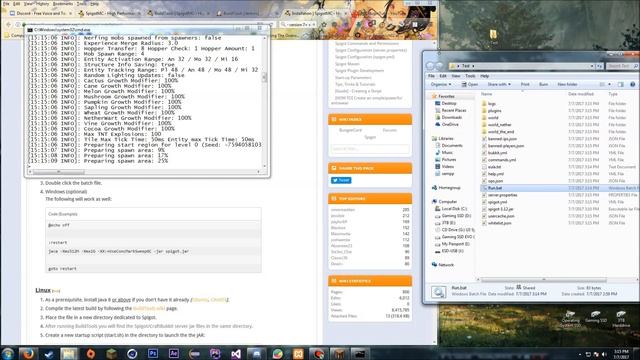This screenshot has width=640, height=360.
Task: Select the world folder in Explorer
Action: tap(493, 118)
